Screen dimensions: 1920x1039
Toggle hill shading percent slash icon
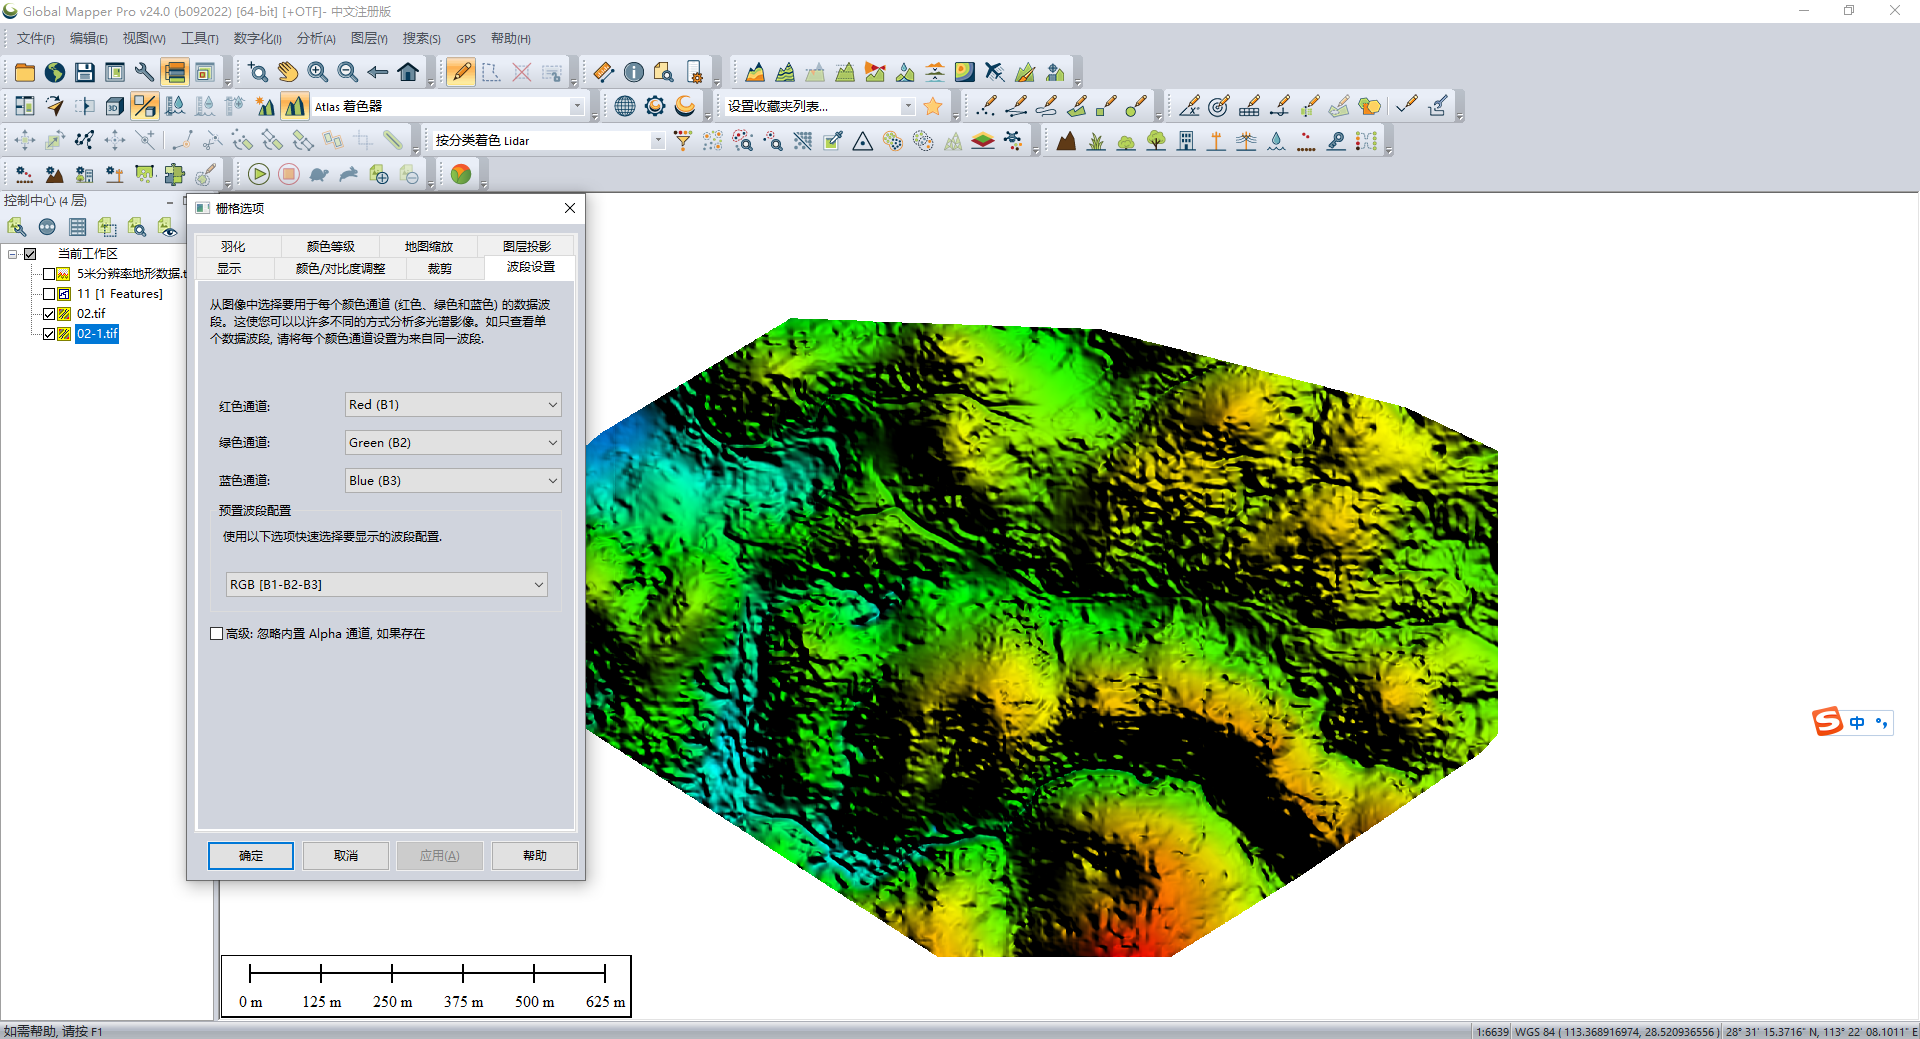[145, 106]
